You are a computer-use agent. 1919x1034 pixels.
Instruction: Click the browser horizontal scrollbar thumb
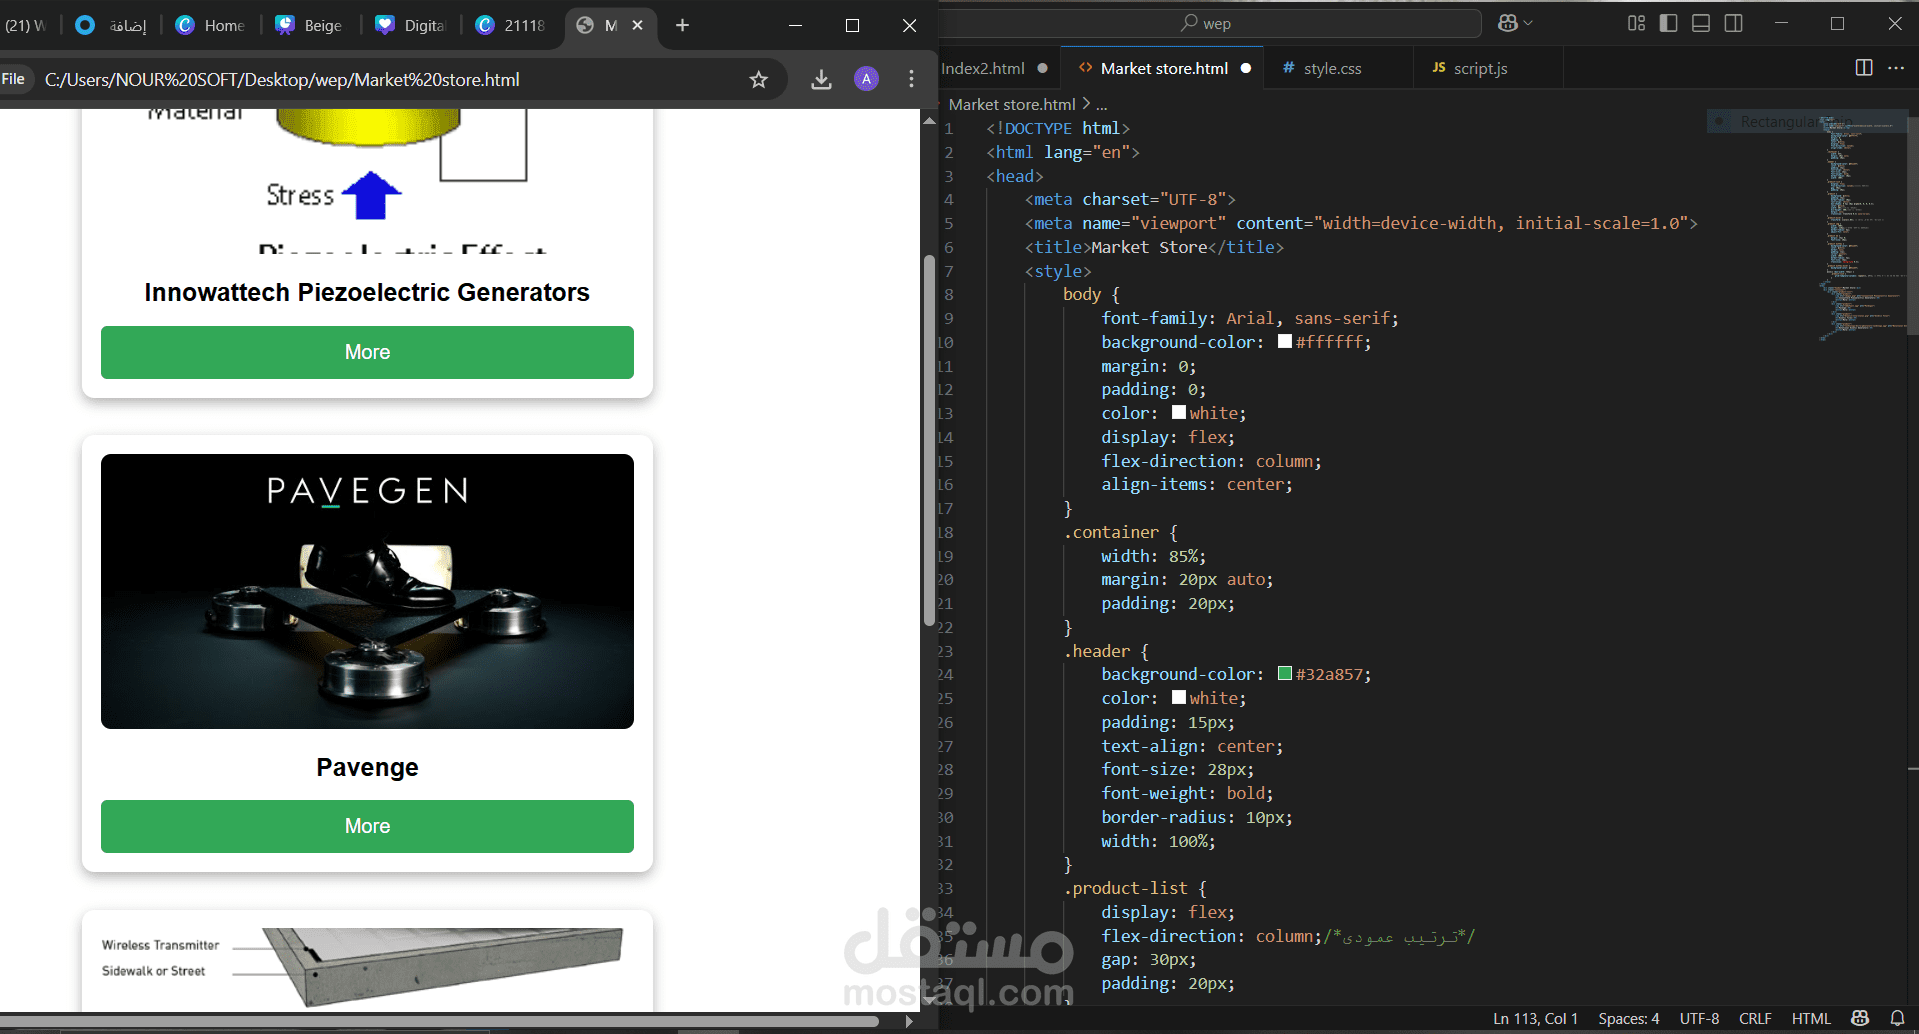click(x=440, y=1021)
